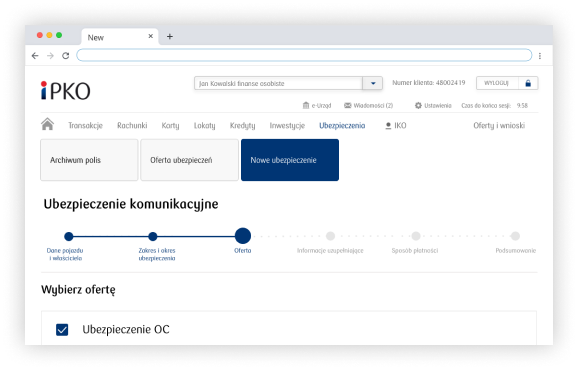The image size is (578, 370).
Task: Click the Jan Kowalski finanse osobiste field
Action: click(278, 83)
